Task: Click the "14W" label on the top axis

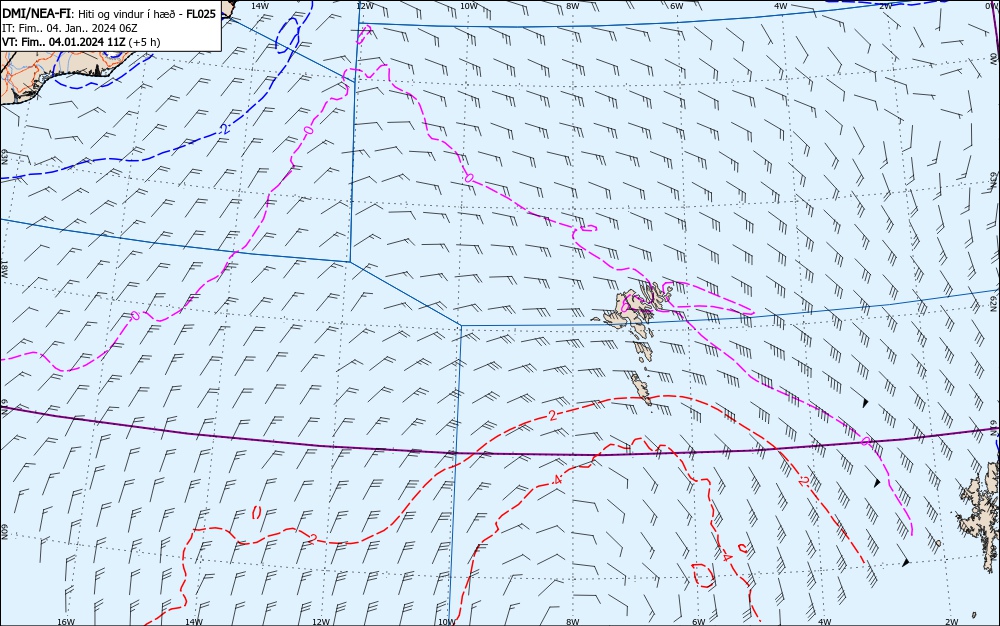Action: 260,5
